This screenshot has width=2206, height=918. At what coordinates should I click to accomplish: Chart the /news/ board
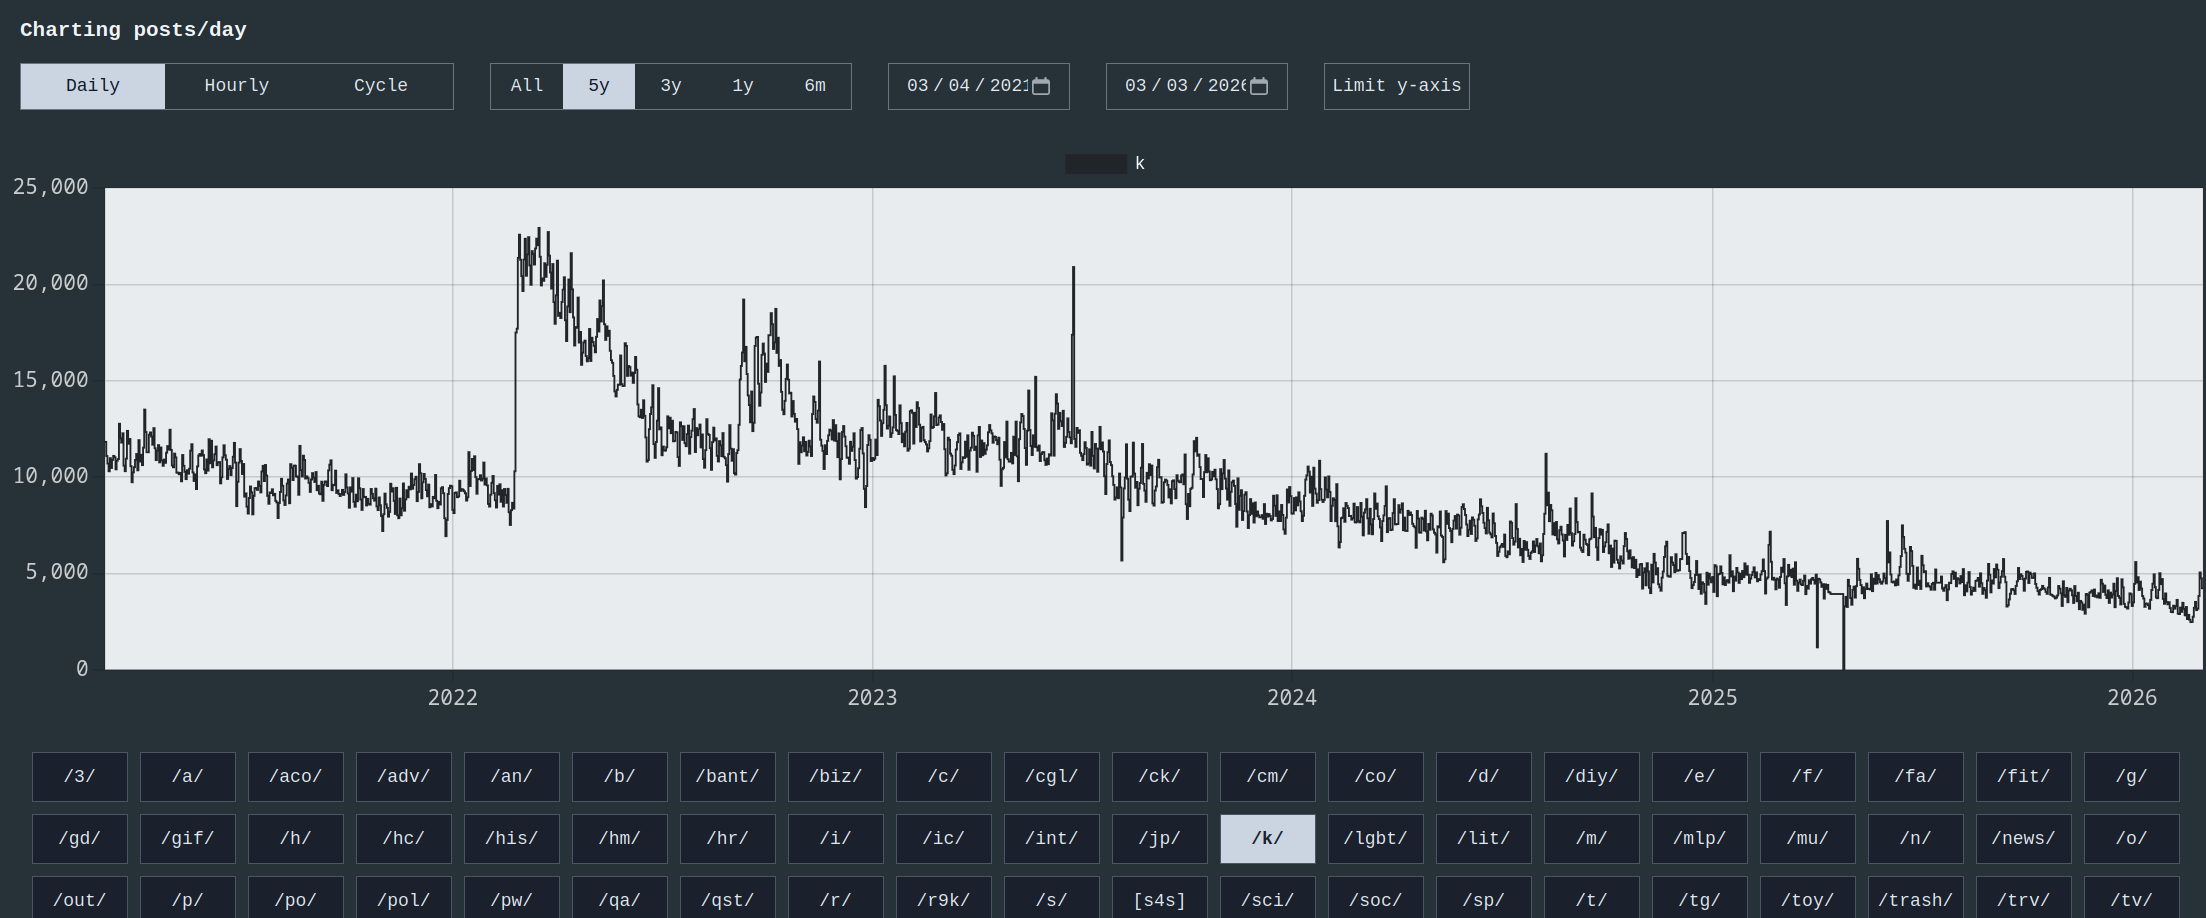pyautogui.click(x=2024, y=839)
